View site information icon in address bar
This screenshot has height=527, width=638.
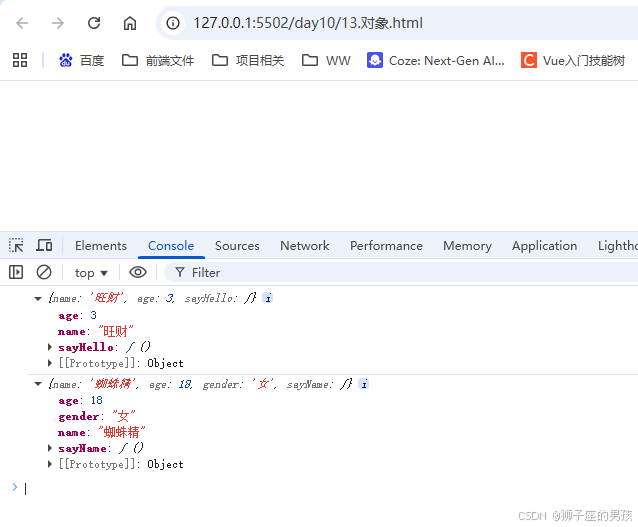(173, 23)
